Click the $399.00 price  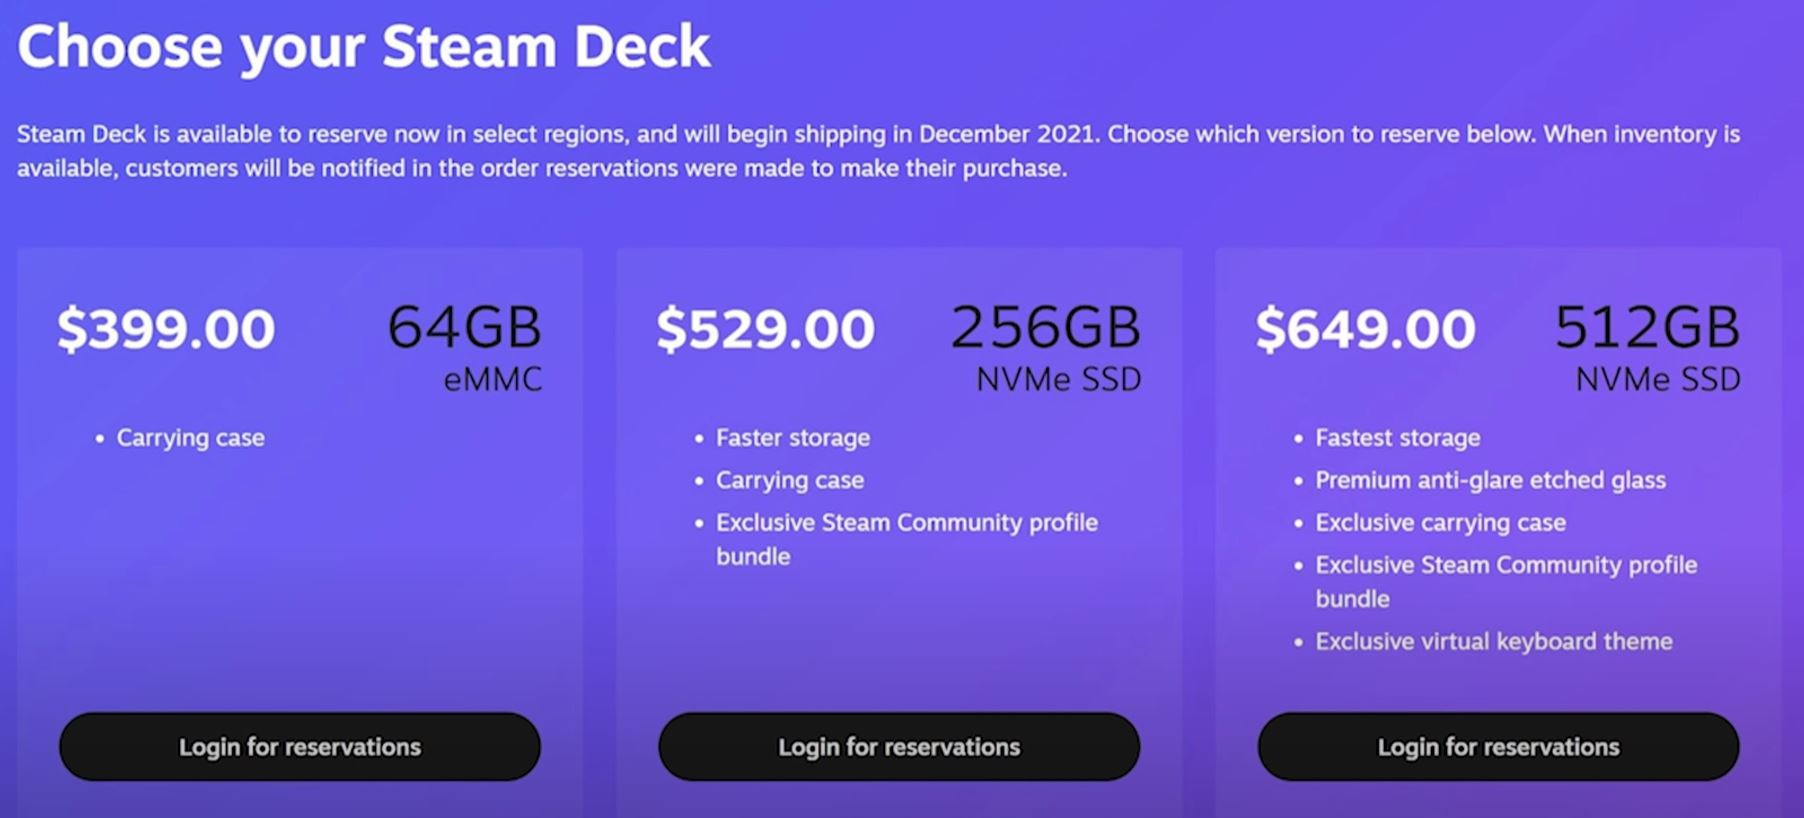[166, 329]
